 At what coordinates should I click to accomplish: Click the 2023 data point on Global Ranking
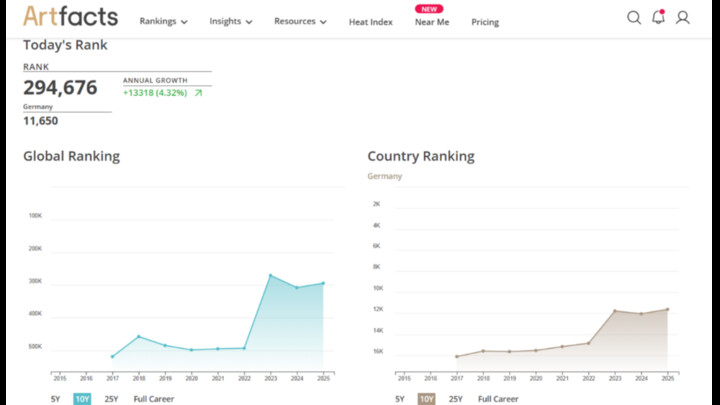point(270,276)
